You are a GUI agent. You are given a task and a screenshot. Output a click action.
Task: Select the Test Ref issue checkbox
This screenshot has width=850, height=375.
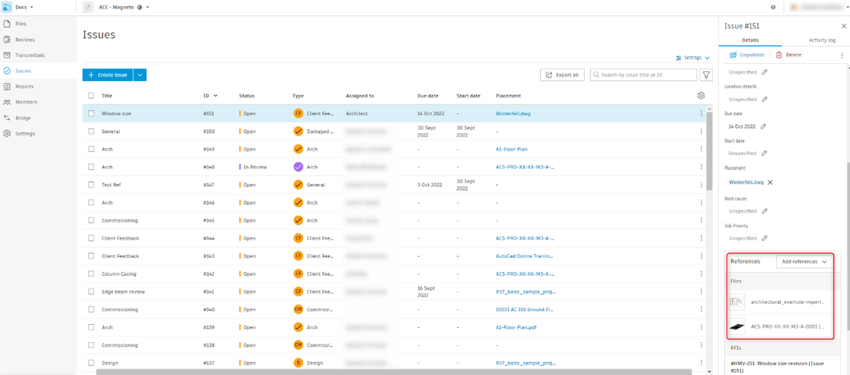91,185
